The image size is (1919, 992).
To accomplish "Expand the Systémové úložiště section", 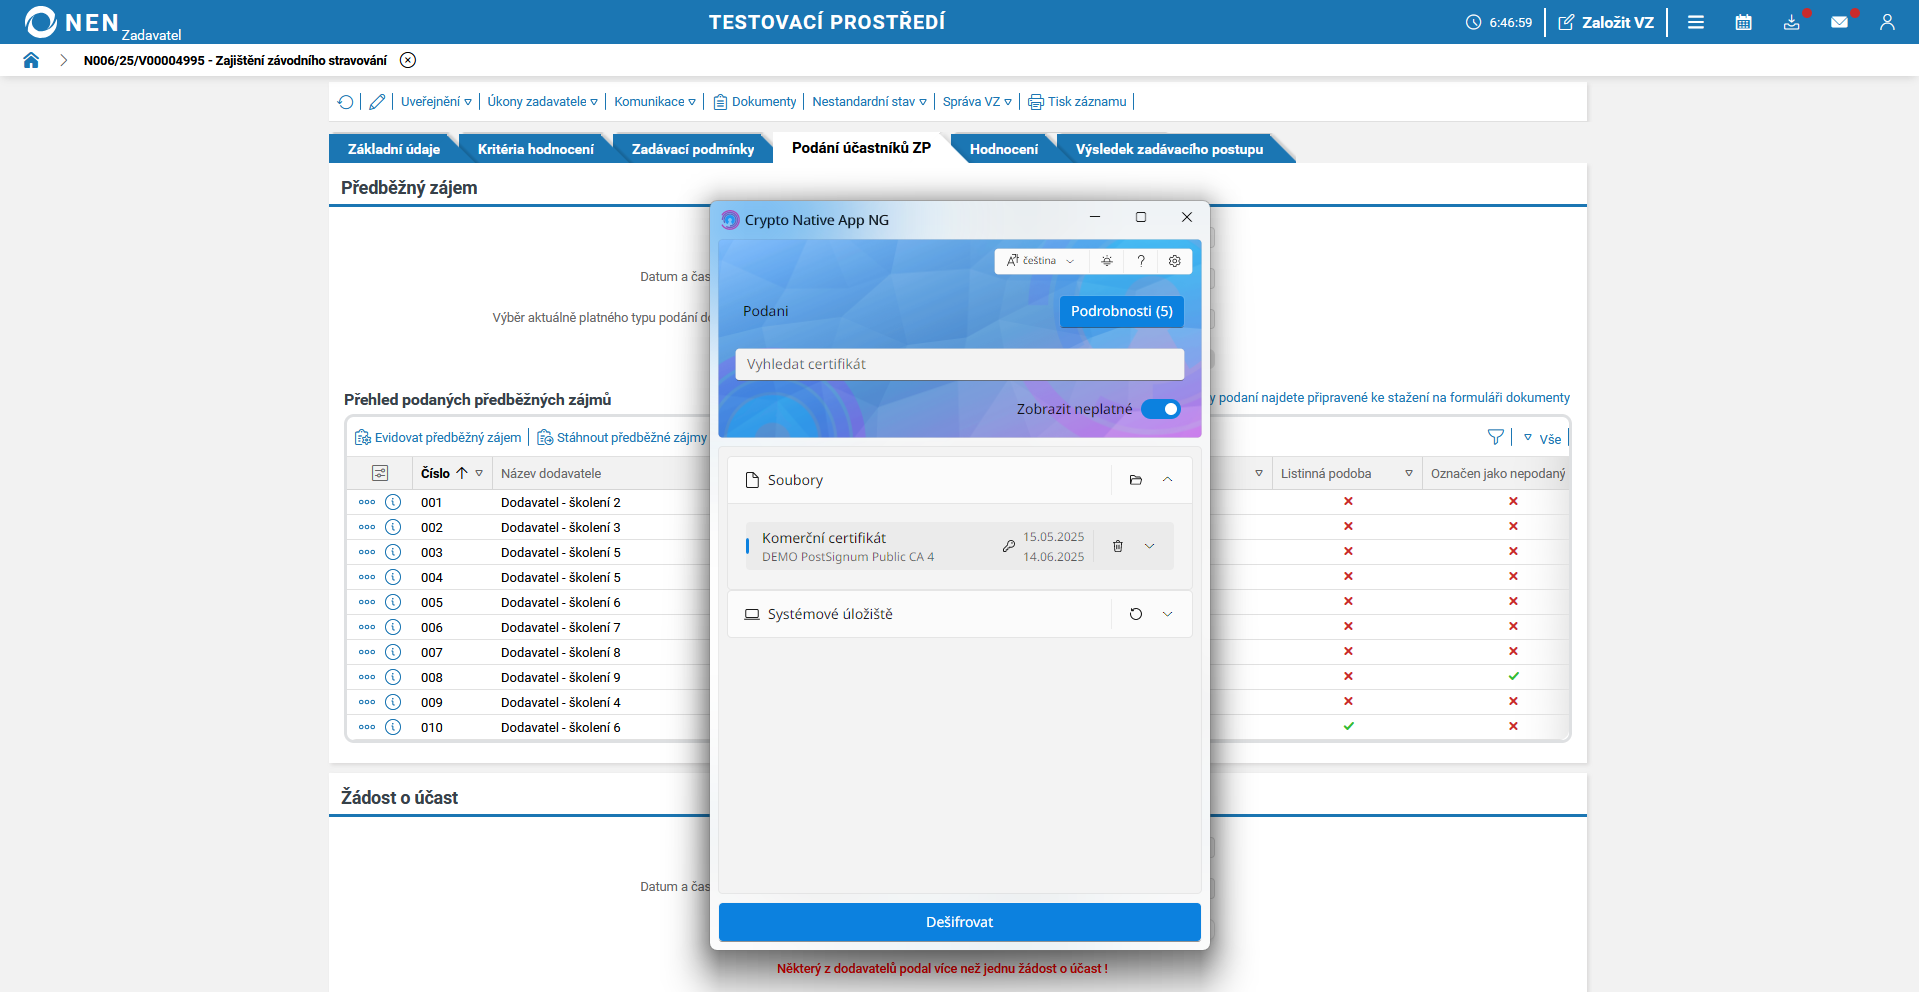I will click(1168, 614).
